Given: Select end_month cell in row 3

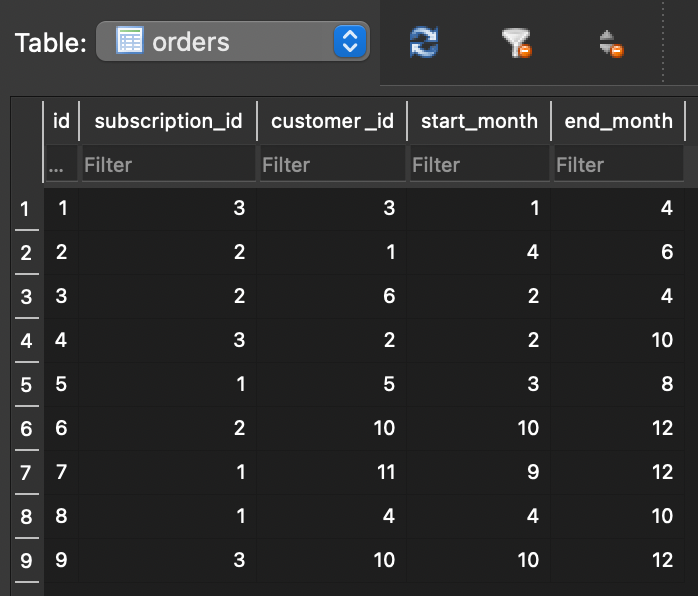Looking at the screenshot, I should coord(618,296).
